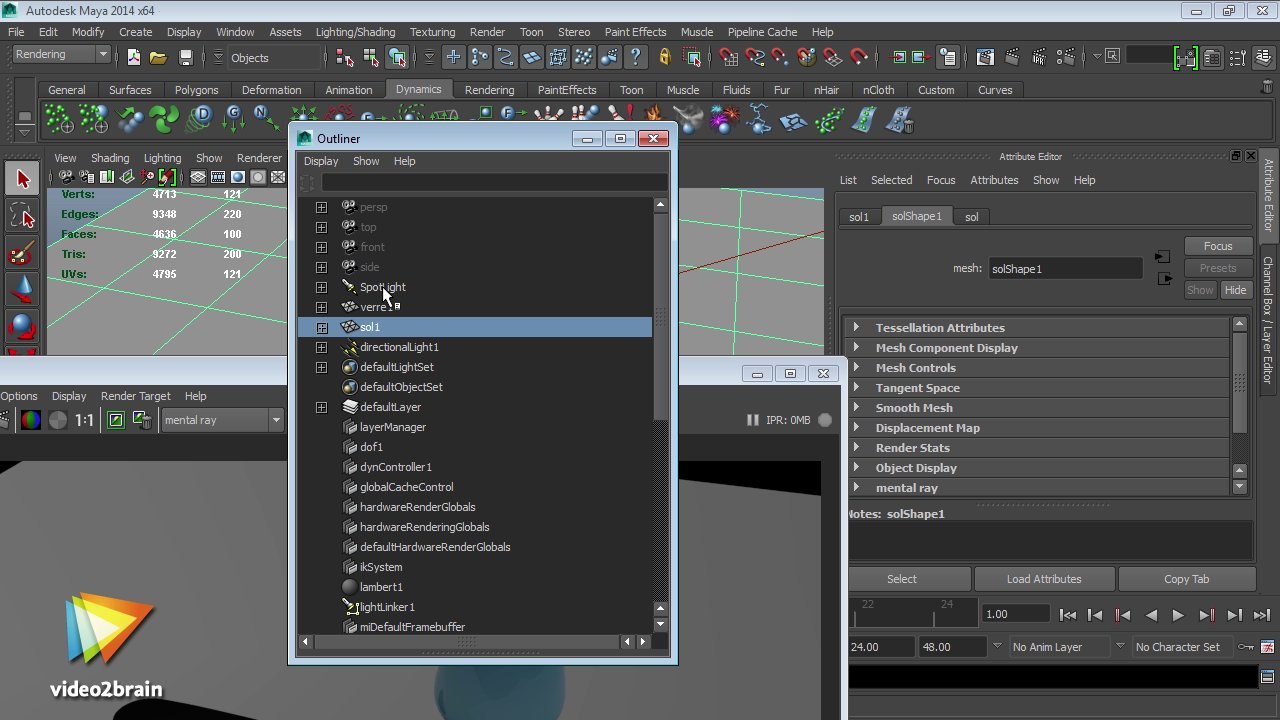Activate the Rotate tool sphere icon
This screenshot has width=1280, height=720.
click(x=22, y=327)
